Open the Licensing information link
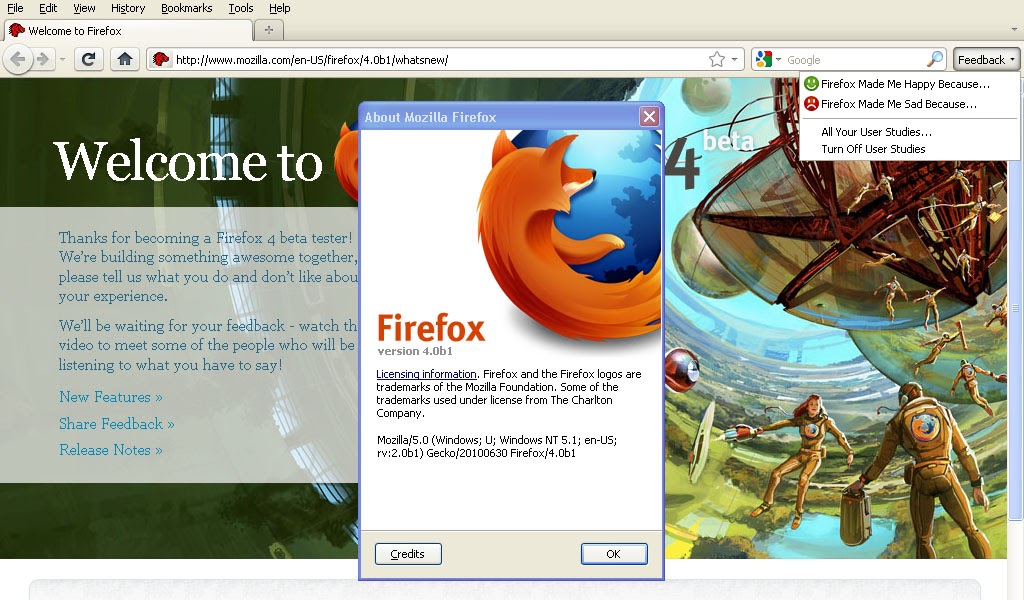 [426, 374]
